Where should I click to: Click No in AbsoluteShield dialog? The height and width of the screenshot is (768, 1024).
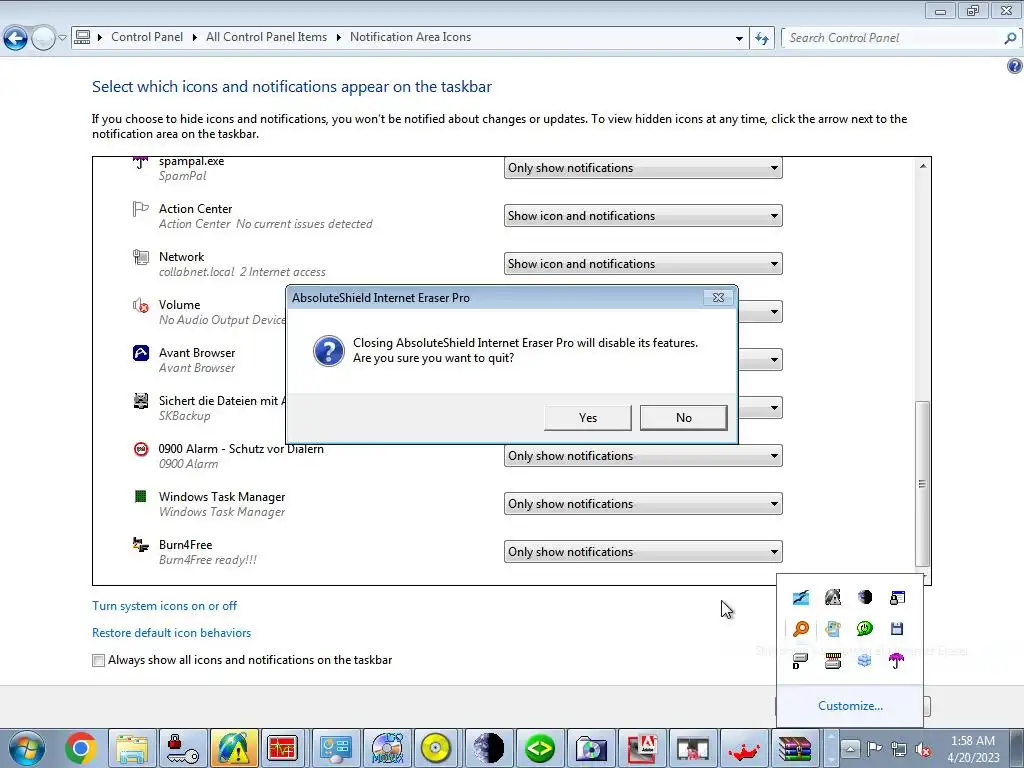click(684, 418)
